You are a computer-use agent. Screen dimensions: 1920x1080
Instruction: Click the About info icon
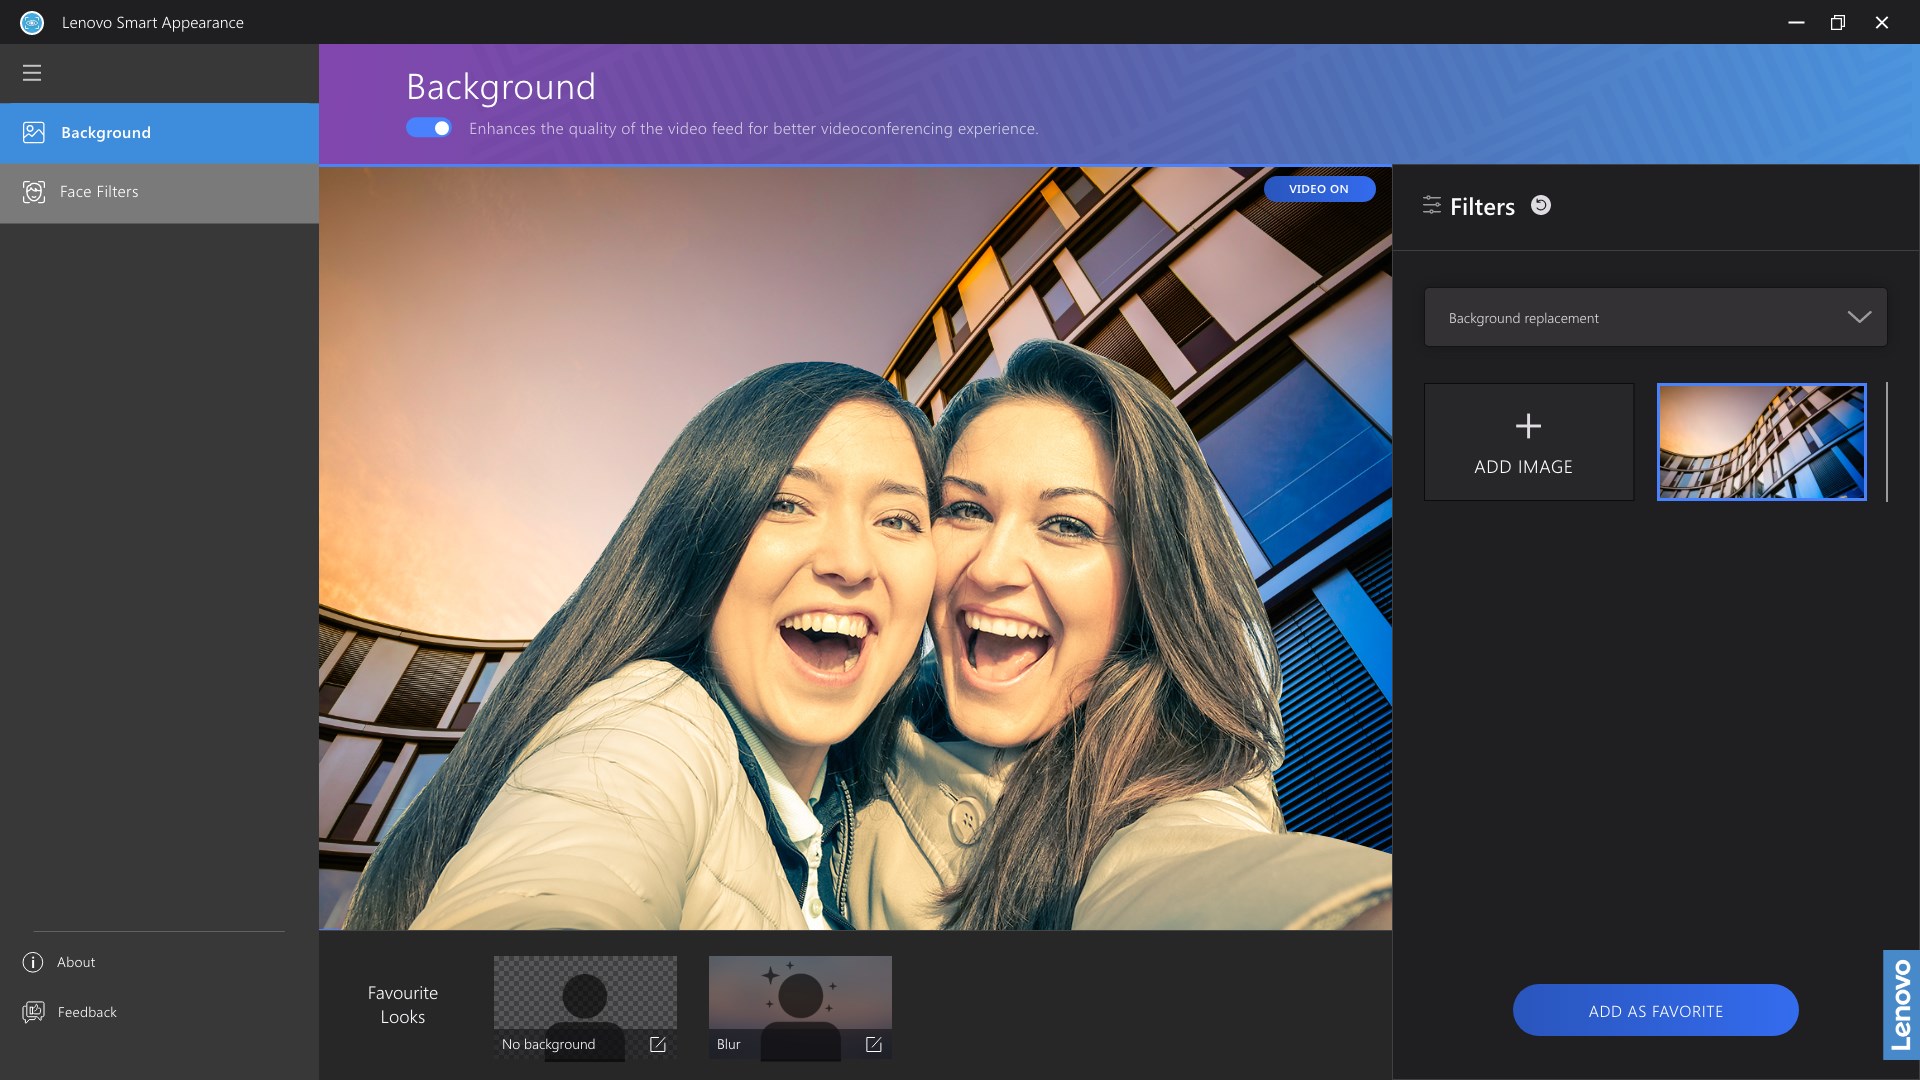[33, 962]
